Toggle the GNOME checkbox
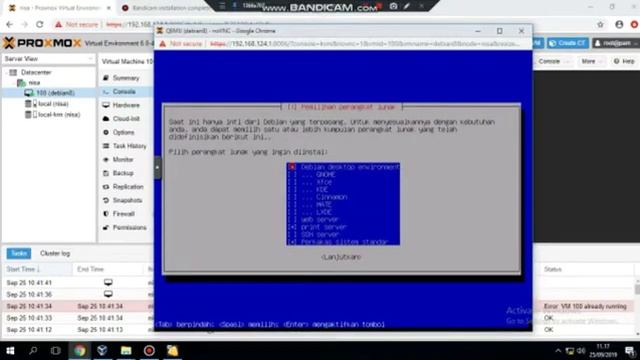 click(292, 174)
